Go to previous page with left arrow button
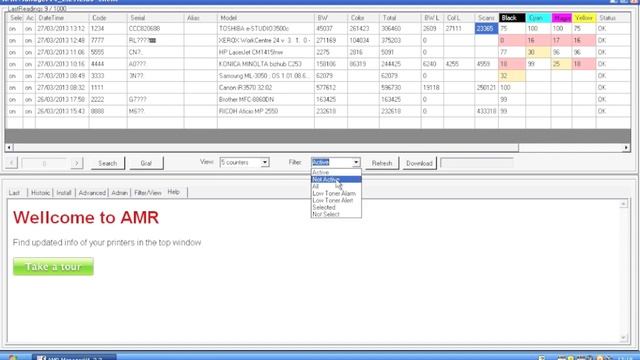 pos(11,163)
